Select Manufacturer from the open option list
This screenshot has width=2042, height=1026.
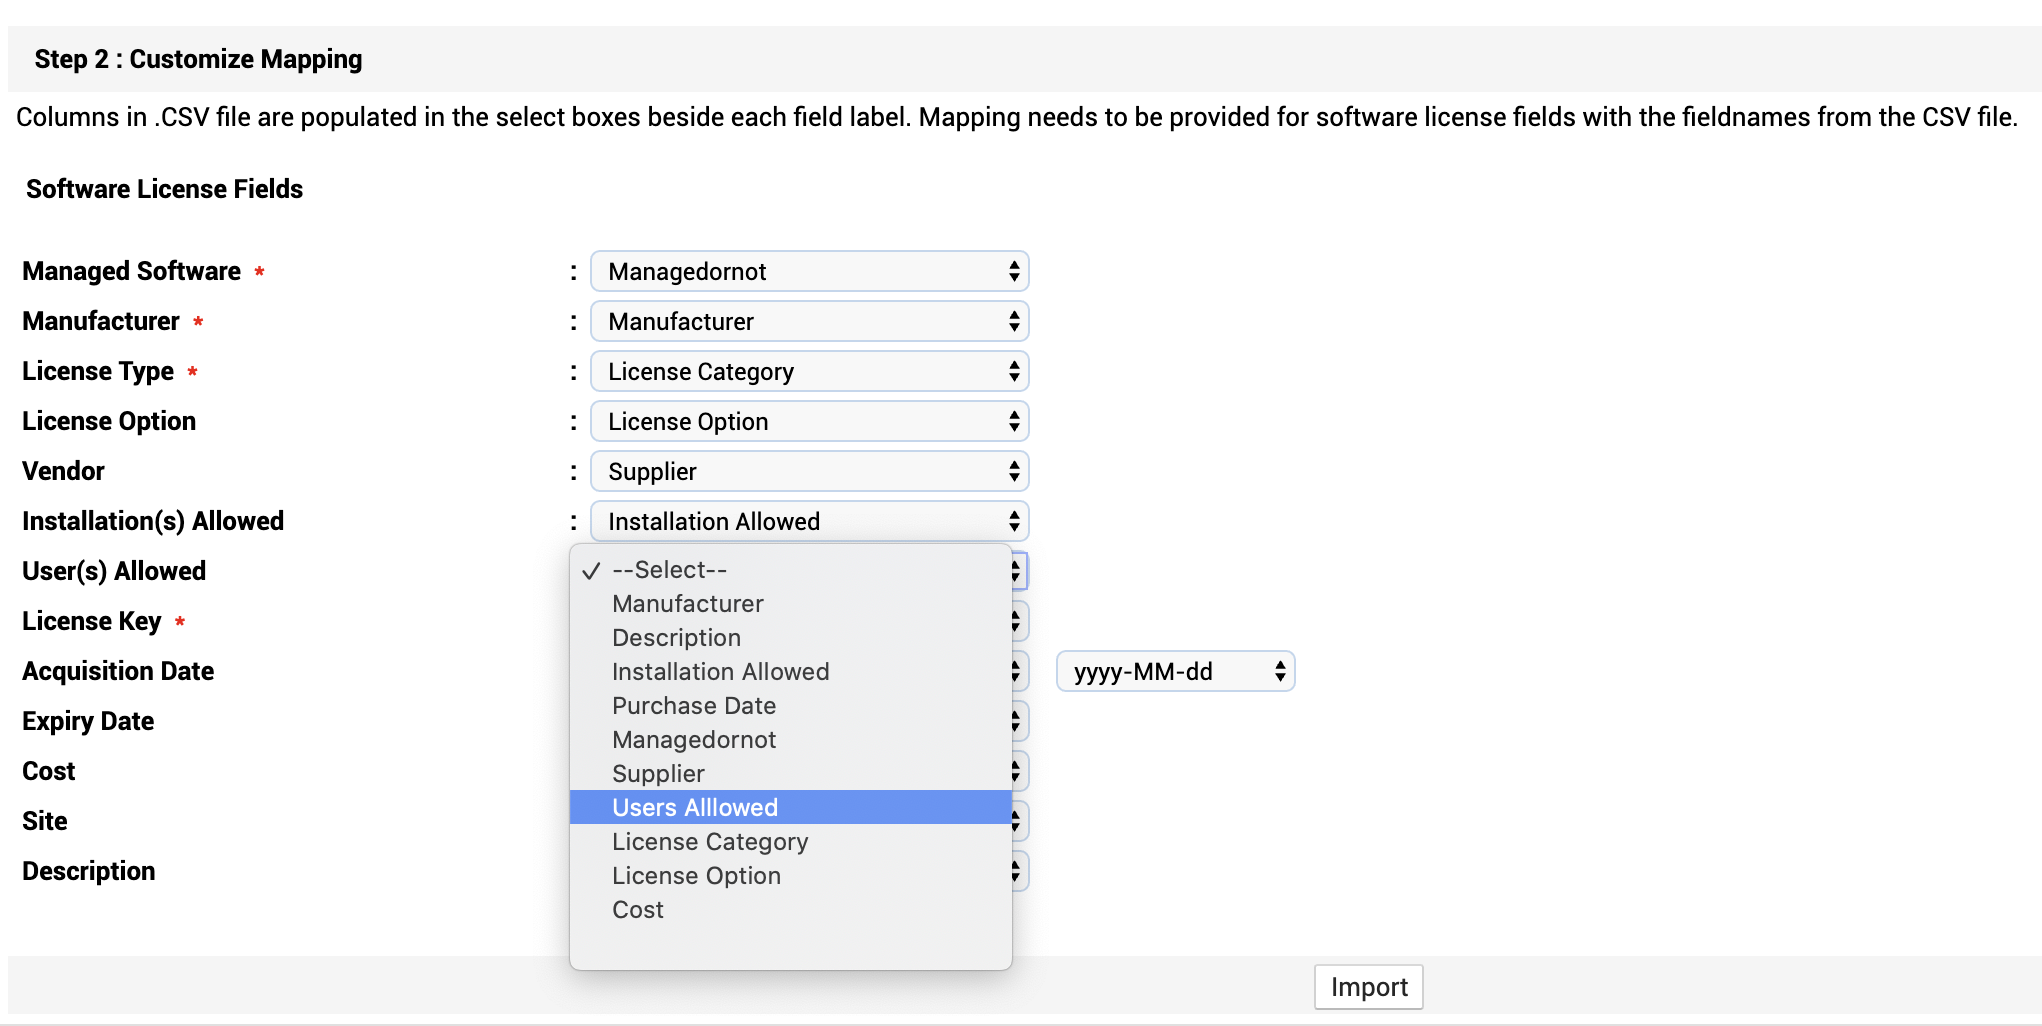tap(688, 604)
